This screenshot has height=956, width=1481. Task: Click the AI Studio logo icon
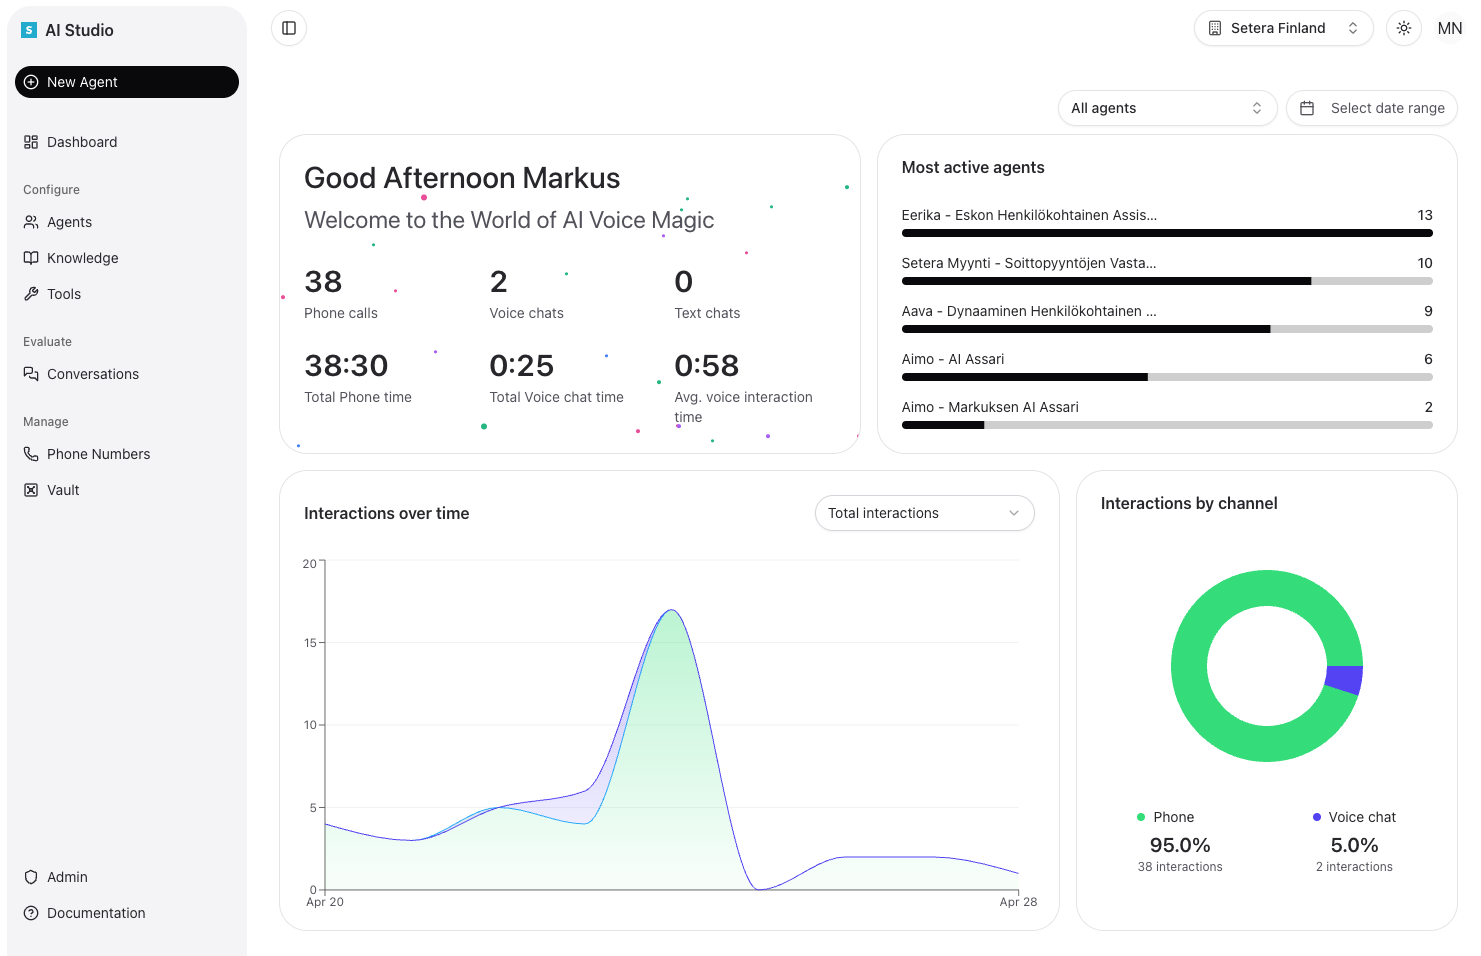[29, 31]
